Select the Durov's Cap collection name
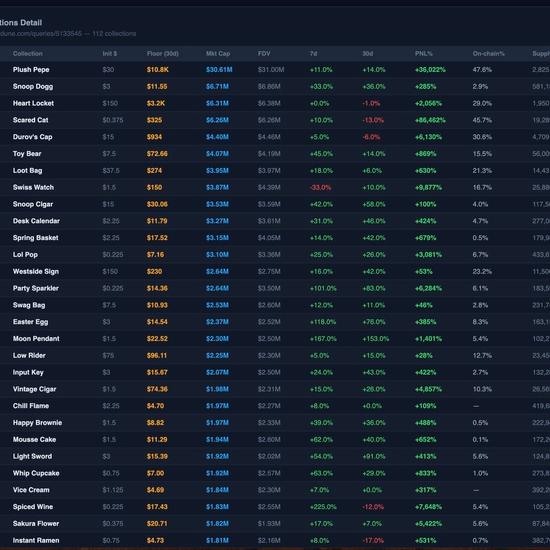 coord(33,137)
